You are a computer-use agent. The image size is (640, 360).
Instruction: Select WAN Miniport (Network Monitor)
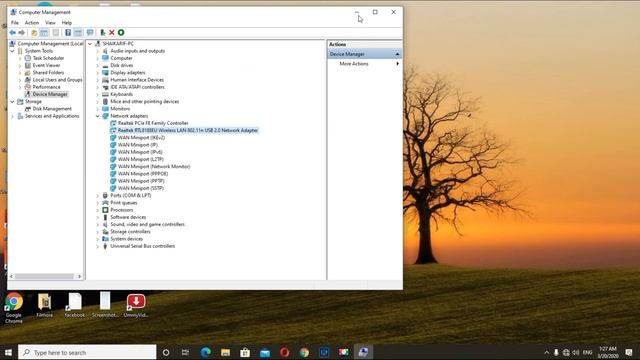[154, 167]
